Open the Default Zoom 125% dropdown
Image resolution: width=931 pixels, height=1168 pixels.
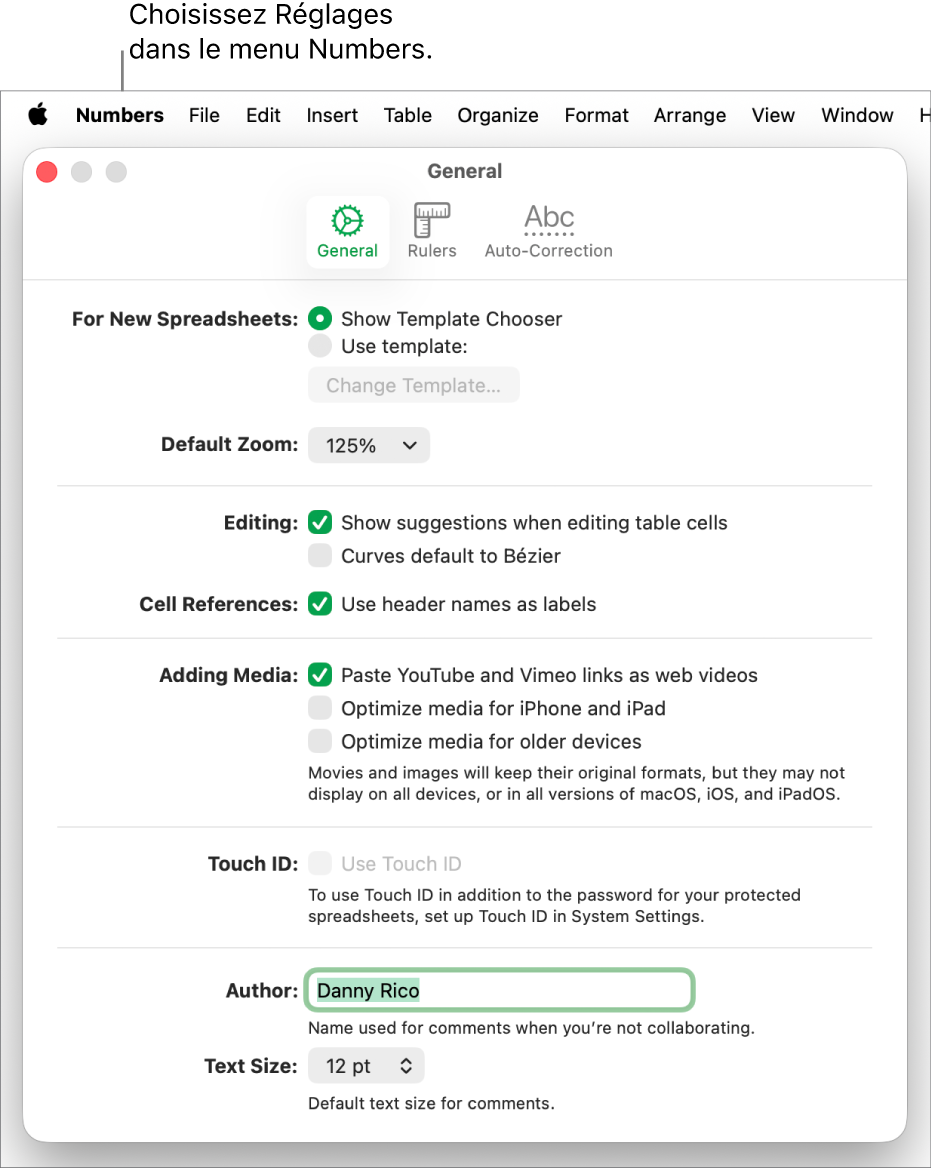368,446
